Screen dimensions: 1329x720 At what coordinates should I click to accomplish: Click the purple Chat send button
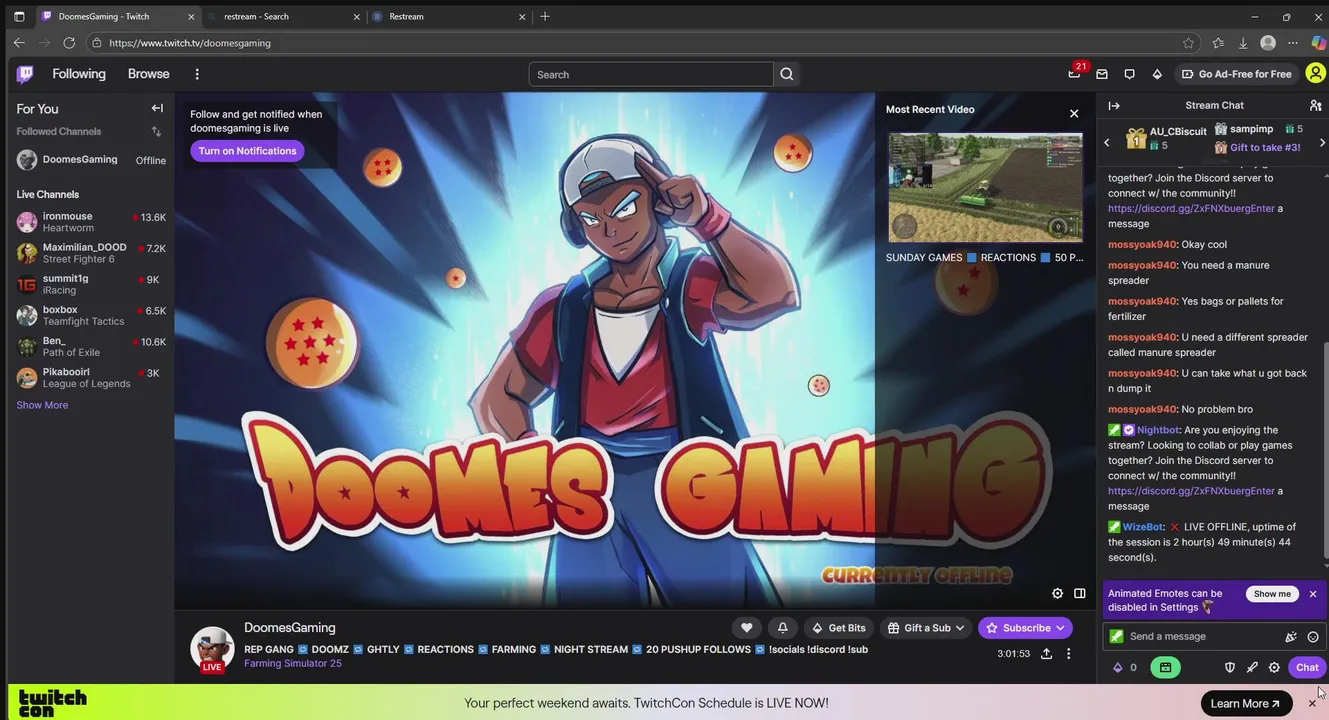pyautogui.click(x=1307, y=667)
